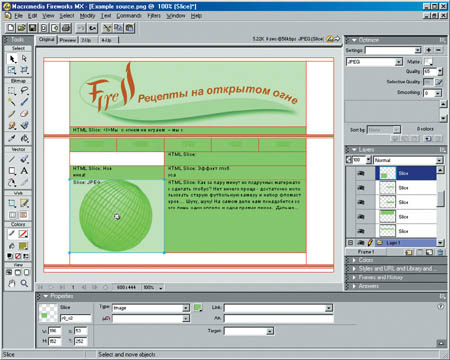Viewport: 450px width, 360px height.
Task: Switch to the 2-Up tab
Action: coord(86,40)
